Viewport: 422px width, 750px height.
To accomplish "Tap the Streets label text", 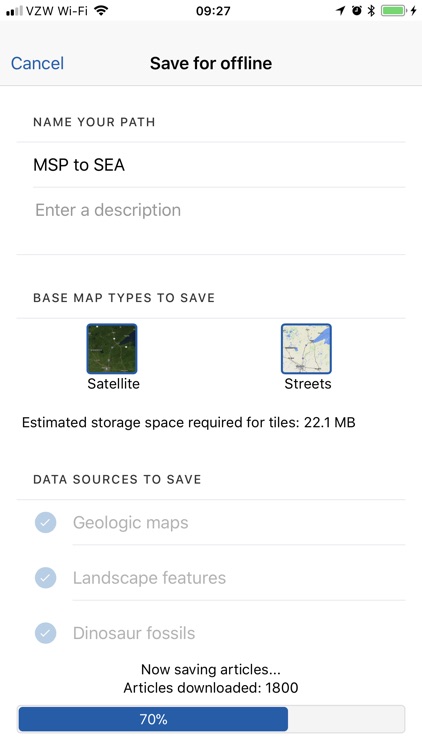I will pyautogui.click(x=308, y=384).
